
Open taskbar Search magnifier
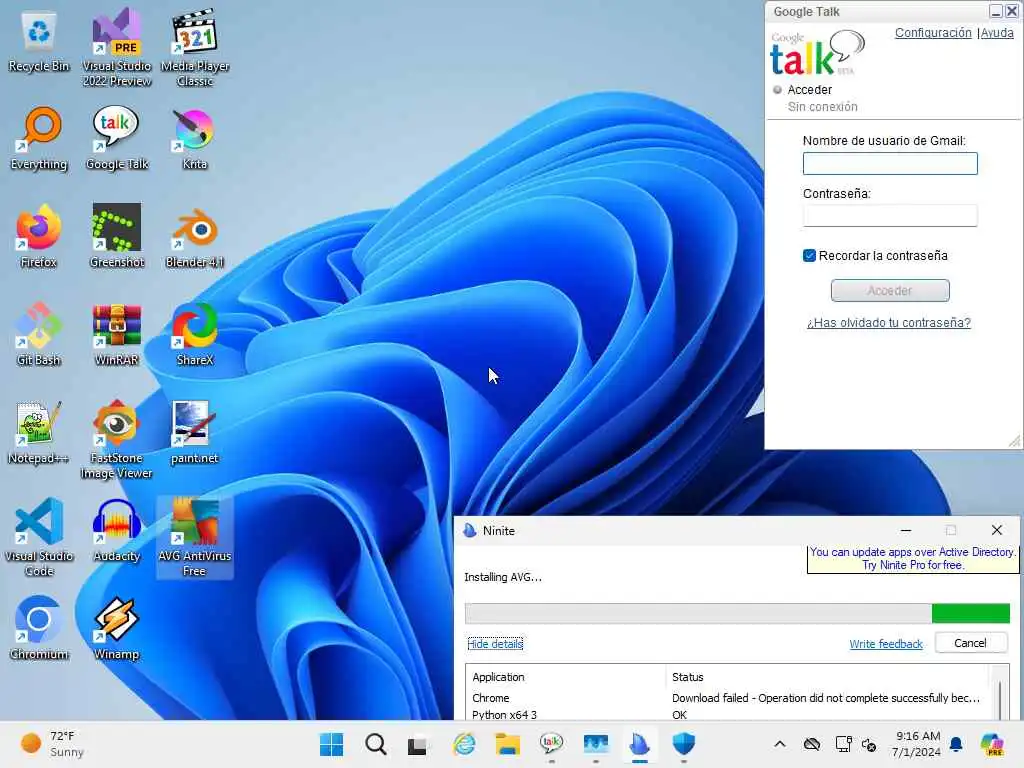click(376, 744)
